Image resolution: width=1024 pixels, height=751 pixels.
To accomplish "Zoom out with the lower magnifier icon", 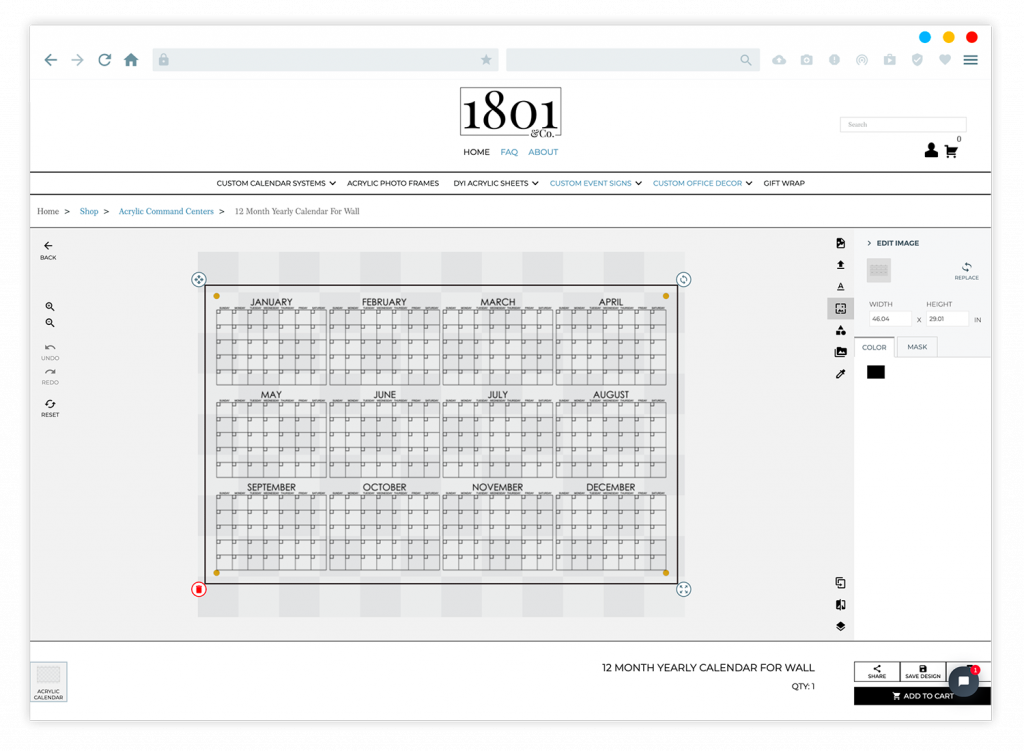I will coord(50,323).
